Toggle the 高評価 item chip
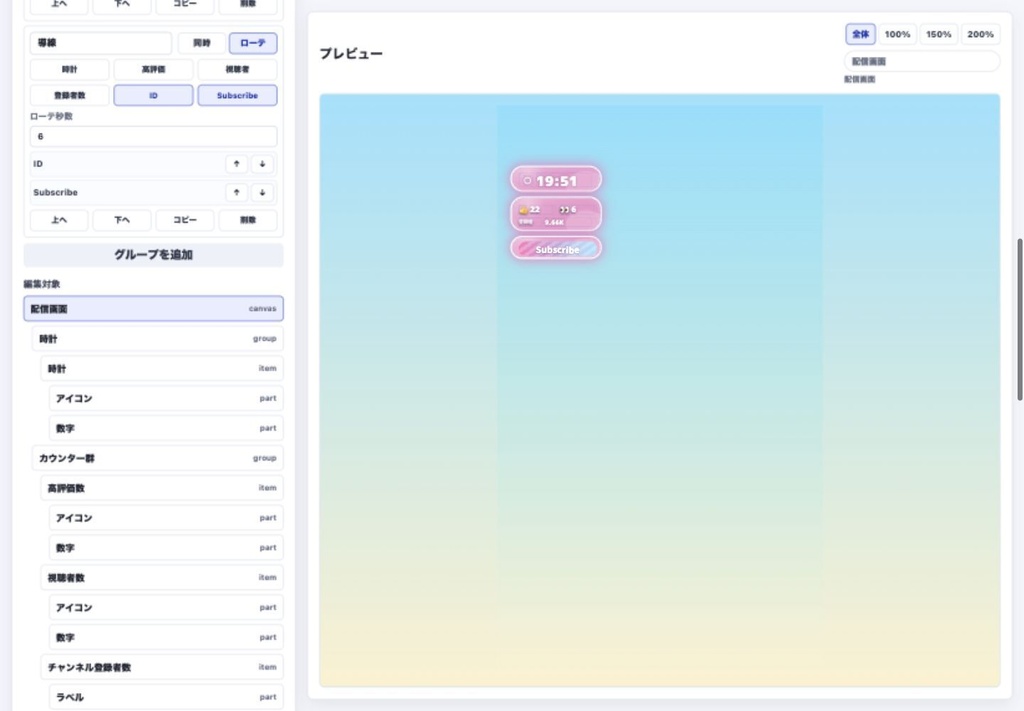The height and width of the screenshot is (711, 1024). tap(153, 69)
